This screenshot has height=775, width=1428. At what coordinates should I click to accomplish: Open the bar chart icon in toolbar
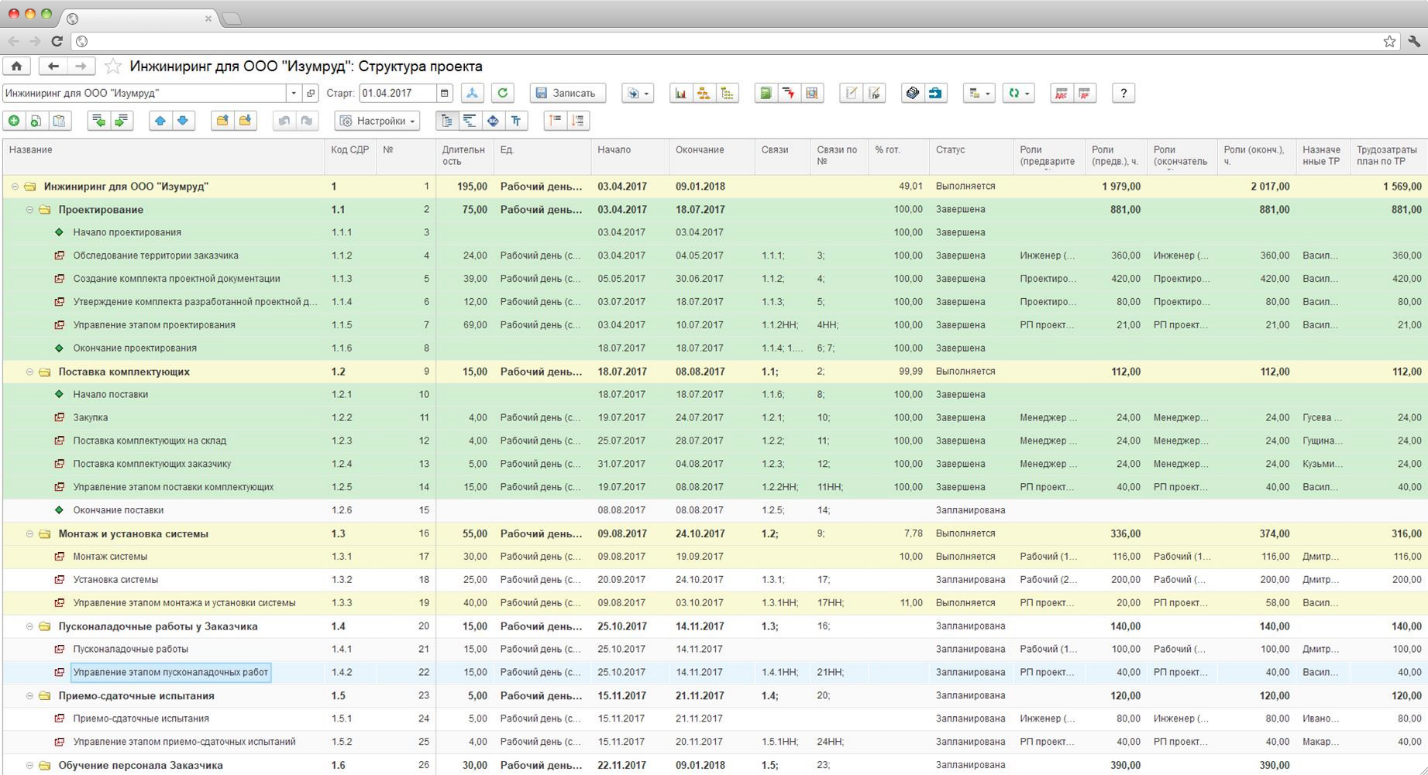coord(682,93)
